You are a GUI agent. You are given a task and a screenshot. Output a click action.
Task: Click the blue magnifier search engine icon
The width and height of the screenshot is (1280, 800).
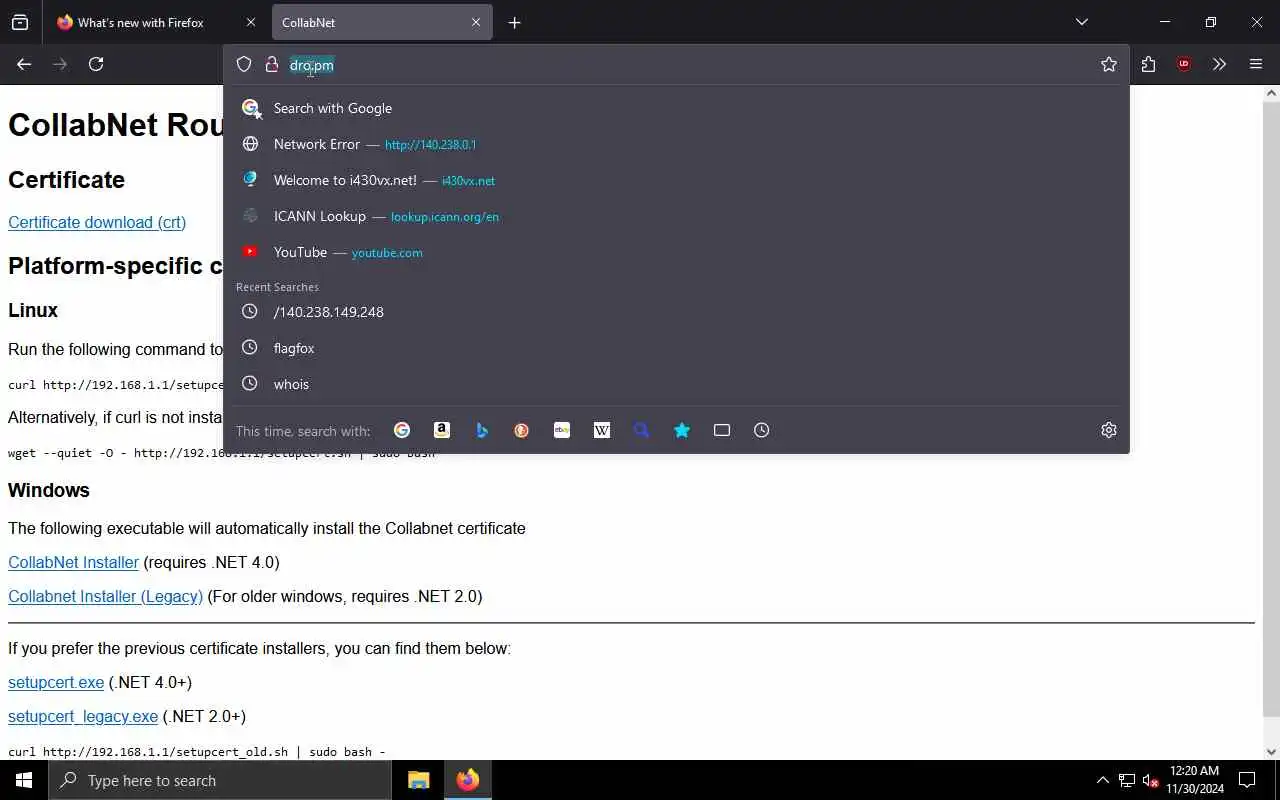(x=642, y=430)
